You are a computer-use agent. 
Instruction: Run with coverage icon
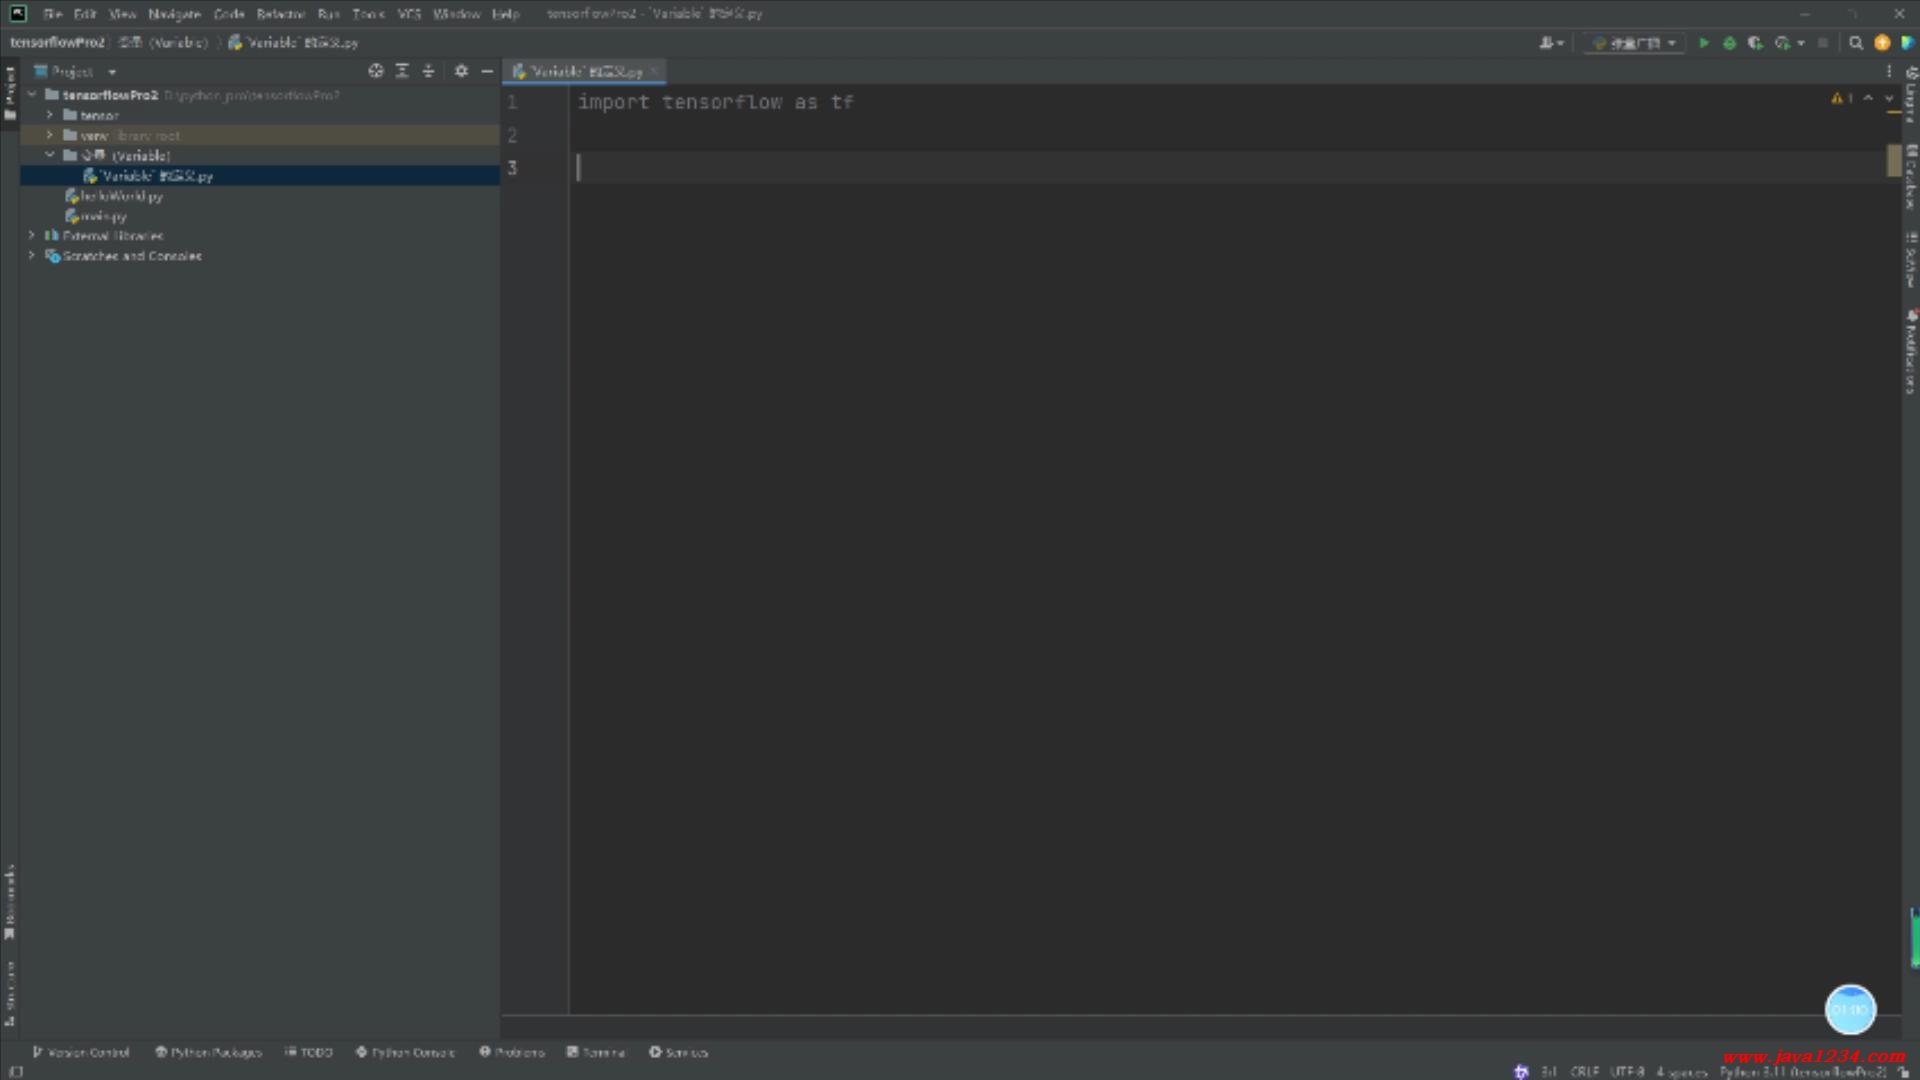pyautogui.click(x=1755, y=43)
